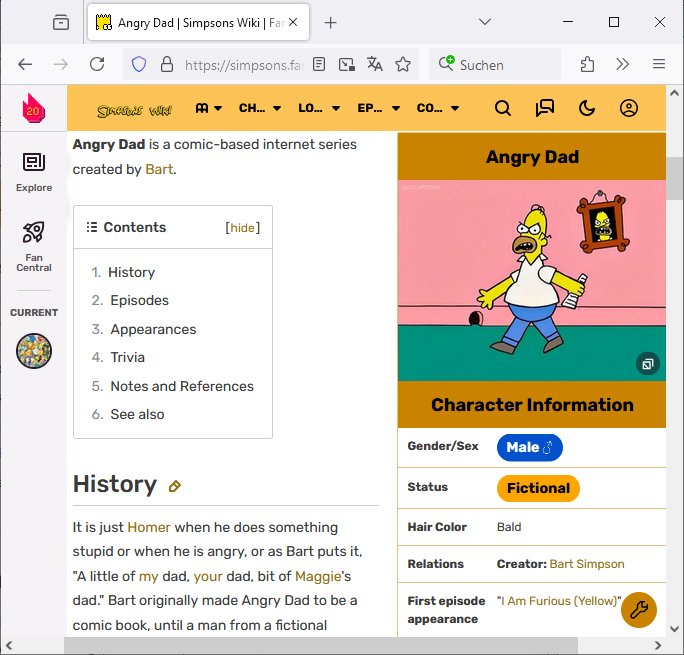Search the wiki magnifier icon

click(503, 108)
